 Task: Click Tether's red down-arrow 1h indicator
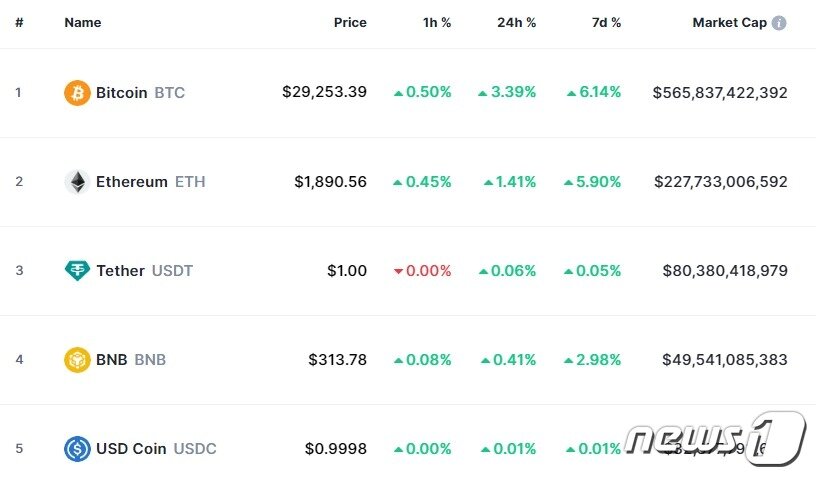pyautogui.click(x=398, y=271)
